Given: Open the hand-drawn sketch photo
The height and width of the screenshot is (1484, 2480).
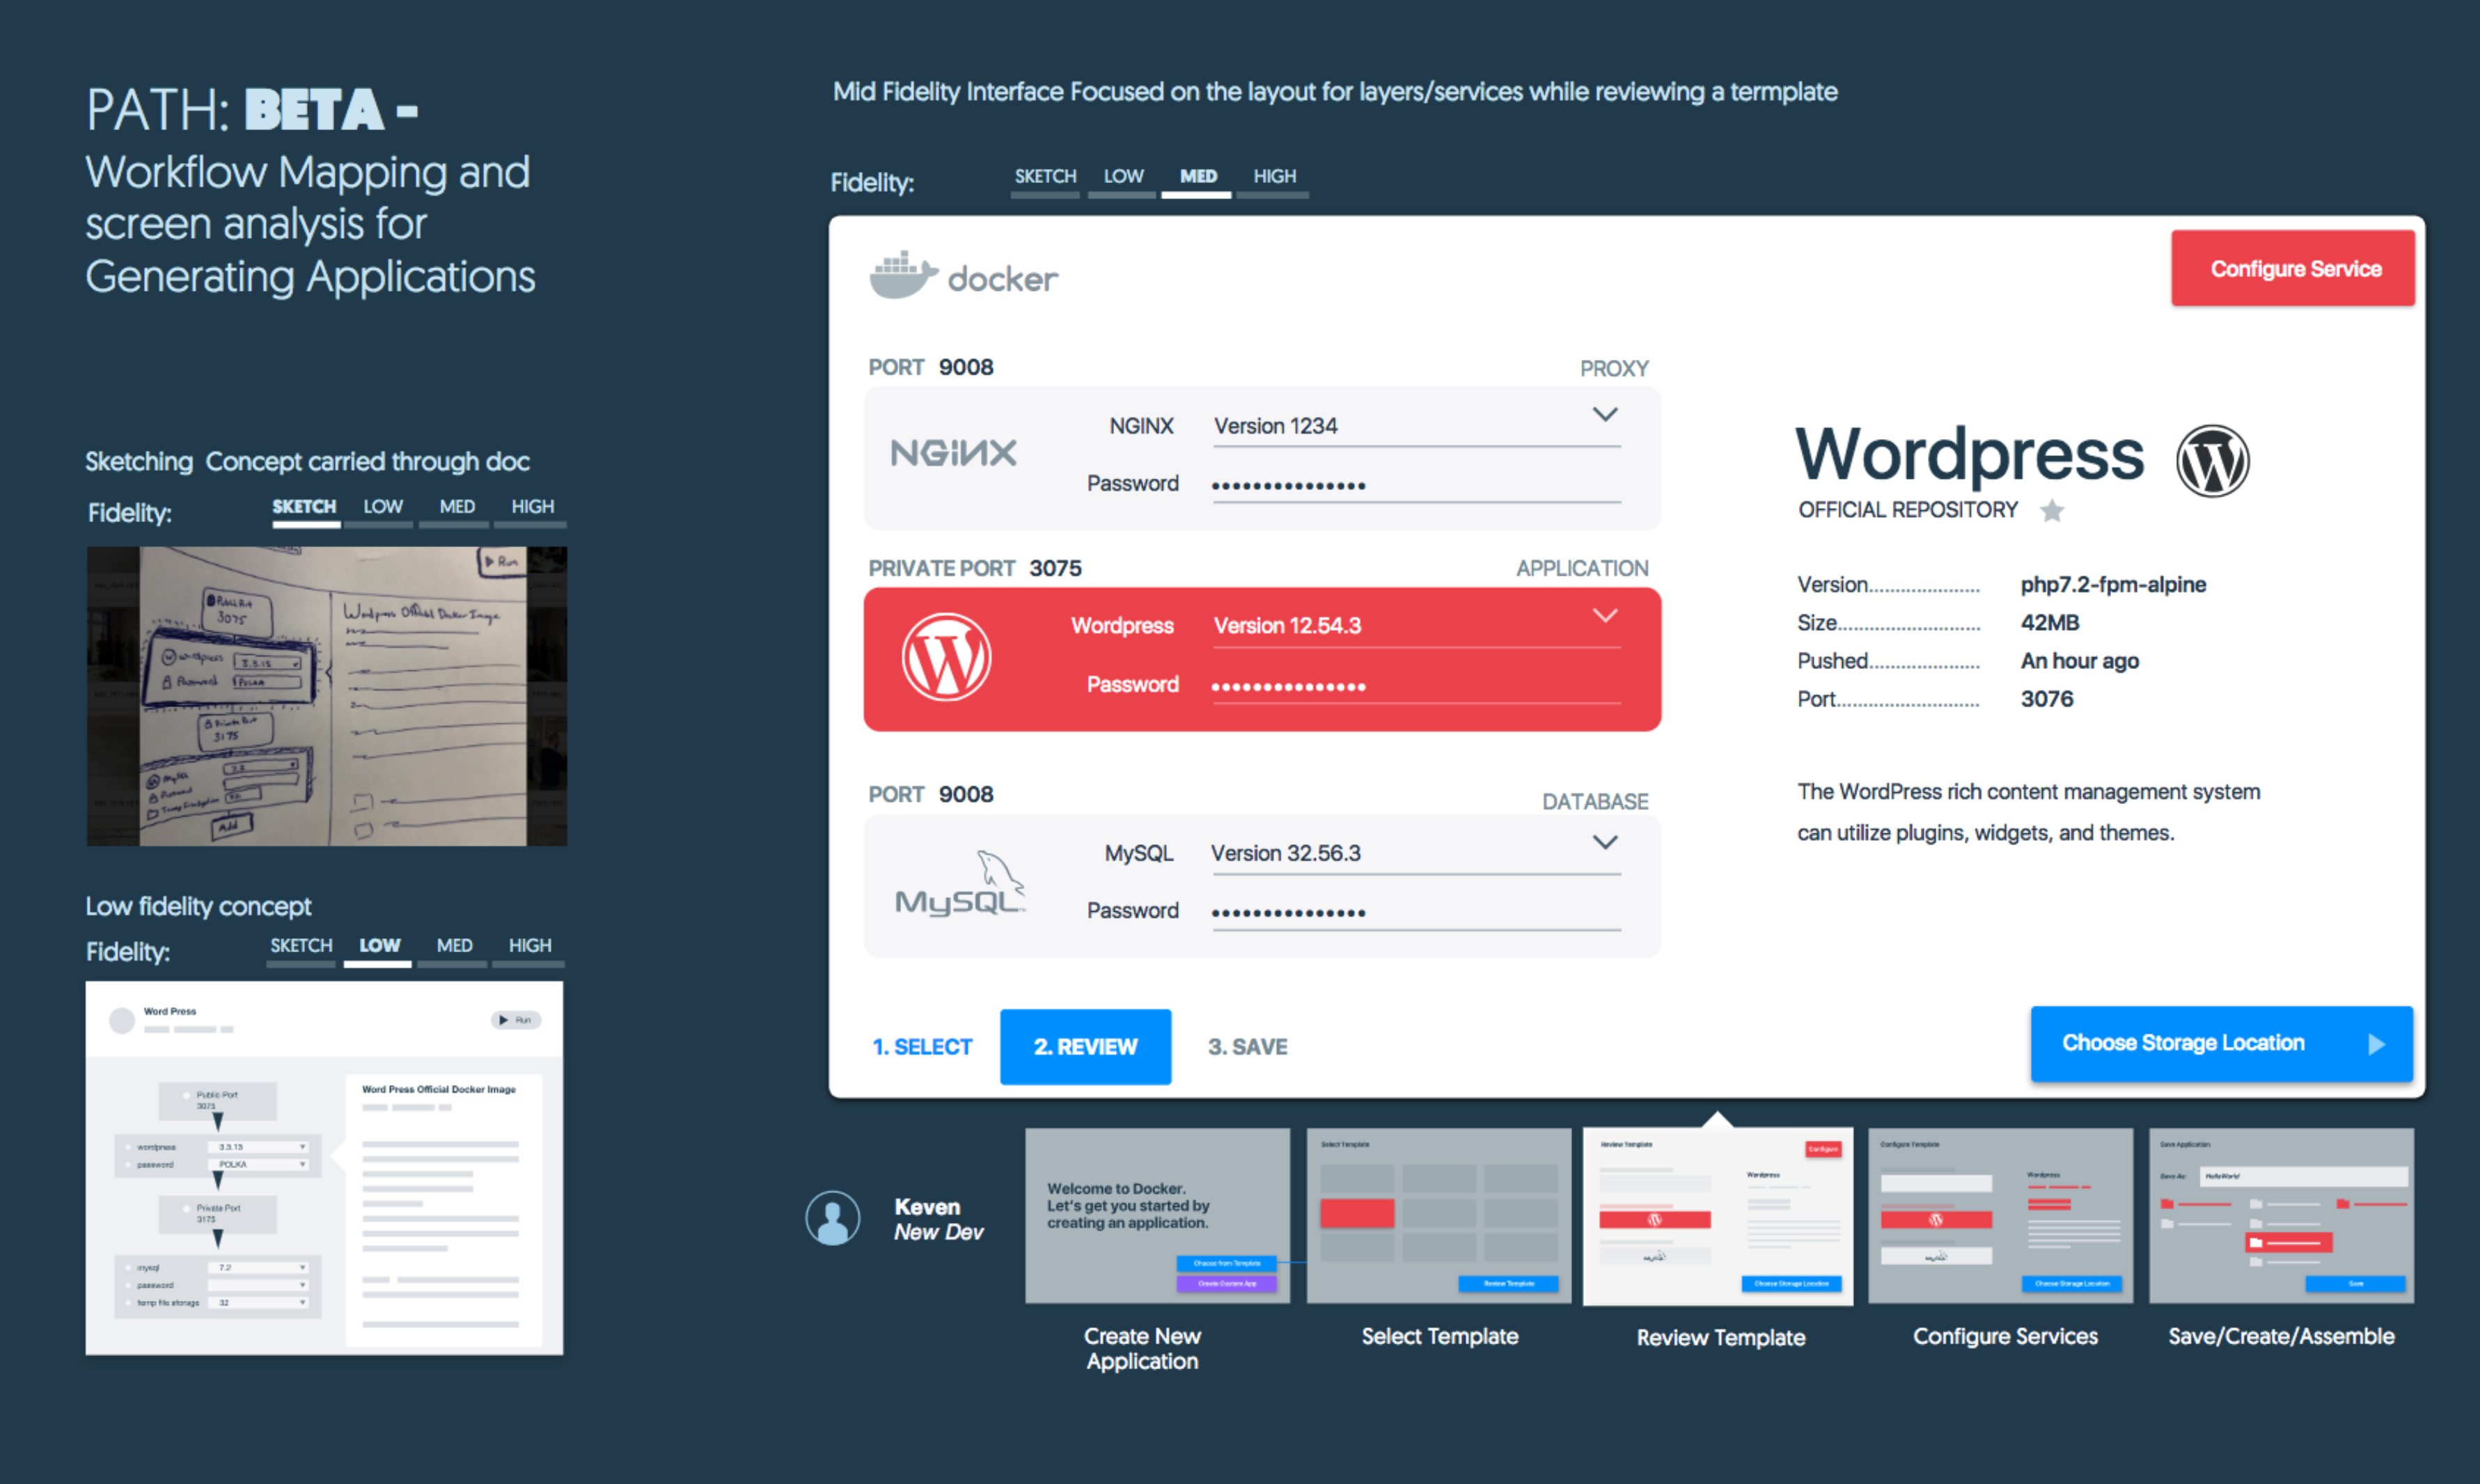Looking at the screenshot, I should [326, 696].
